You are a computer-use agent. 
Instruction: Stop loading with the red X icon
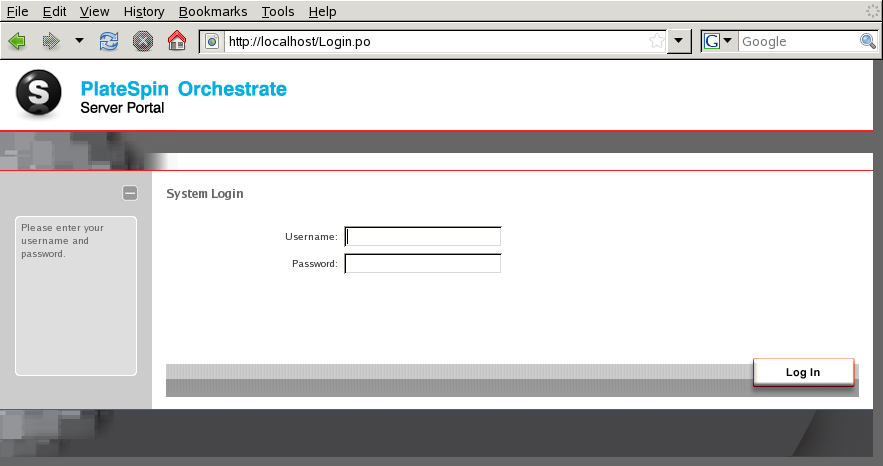click(x=142, y=41)
